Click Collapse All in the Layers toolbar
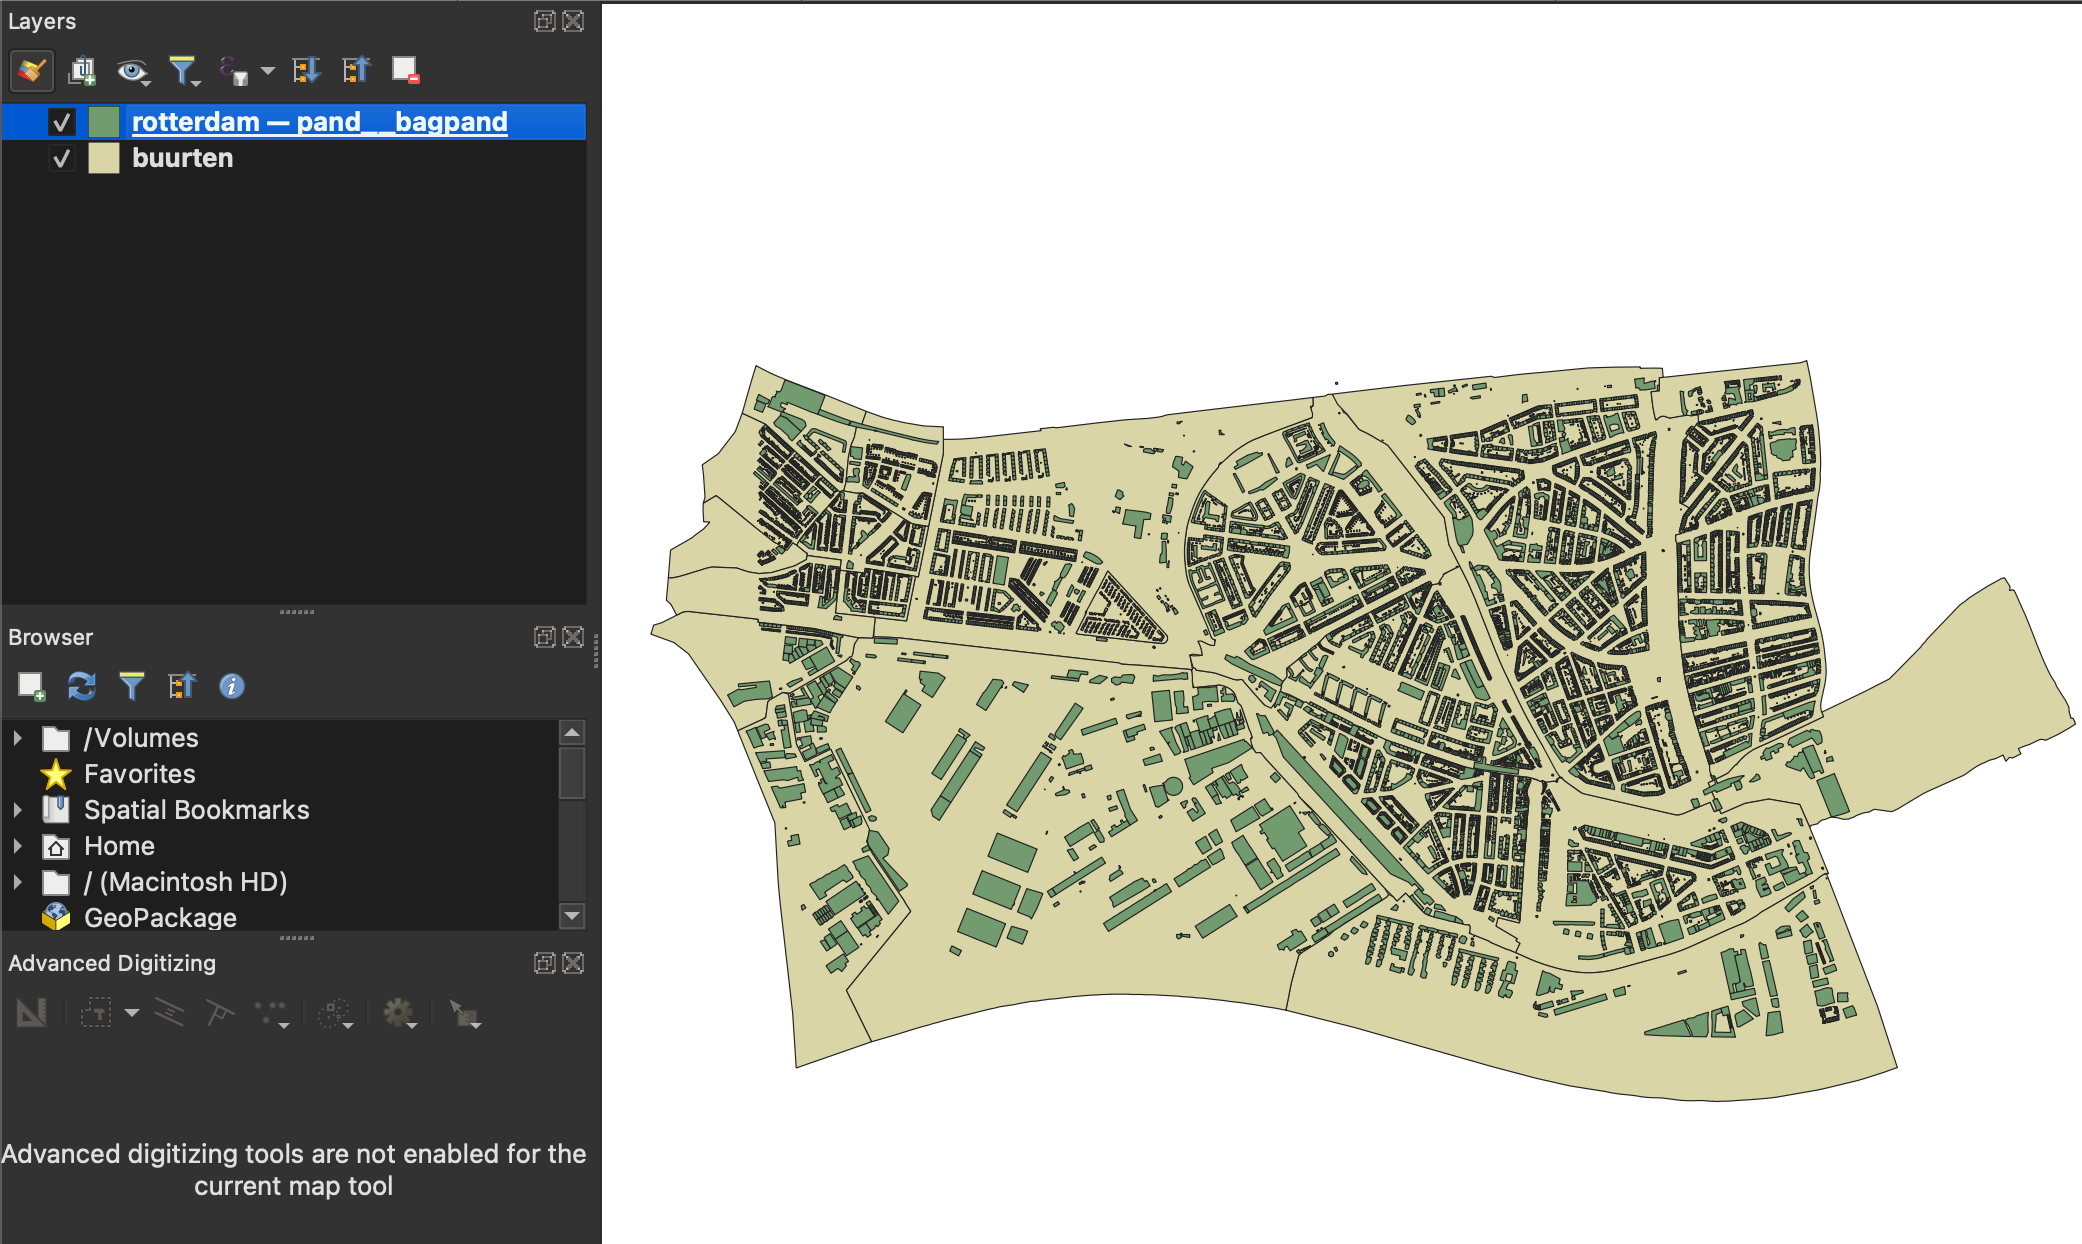This screenshot has height=1244, width=2082. point(356,71)
